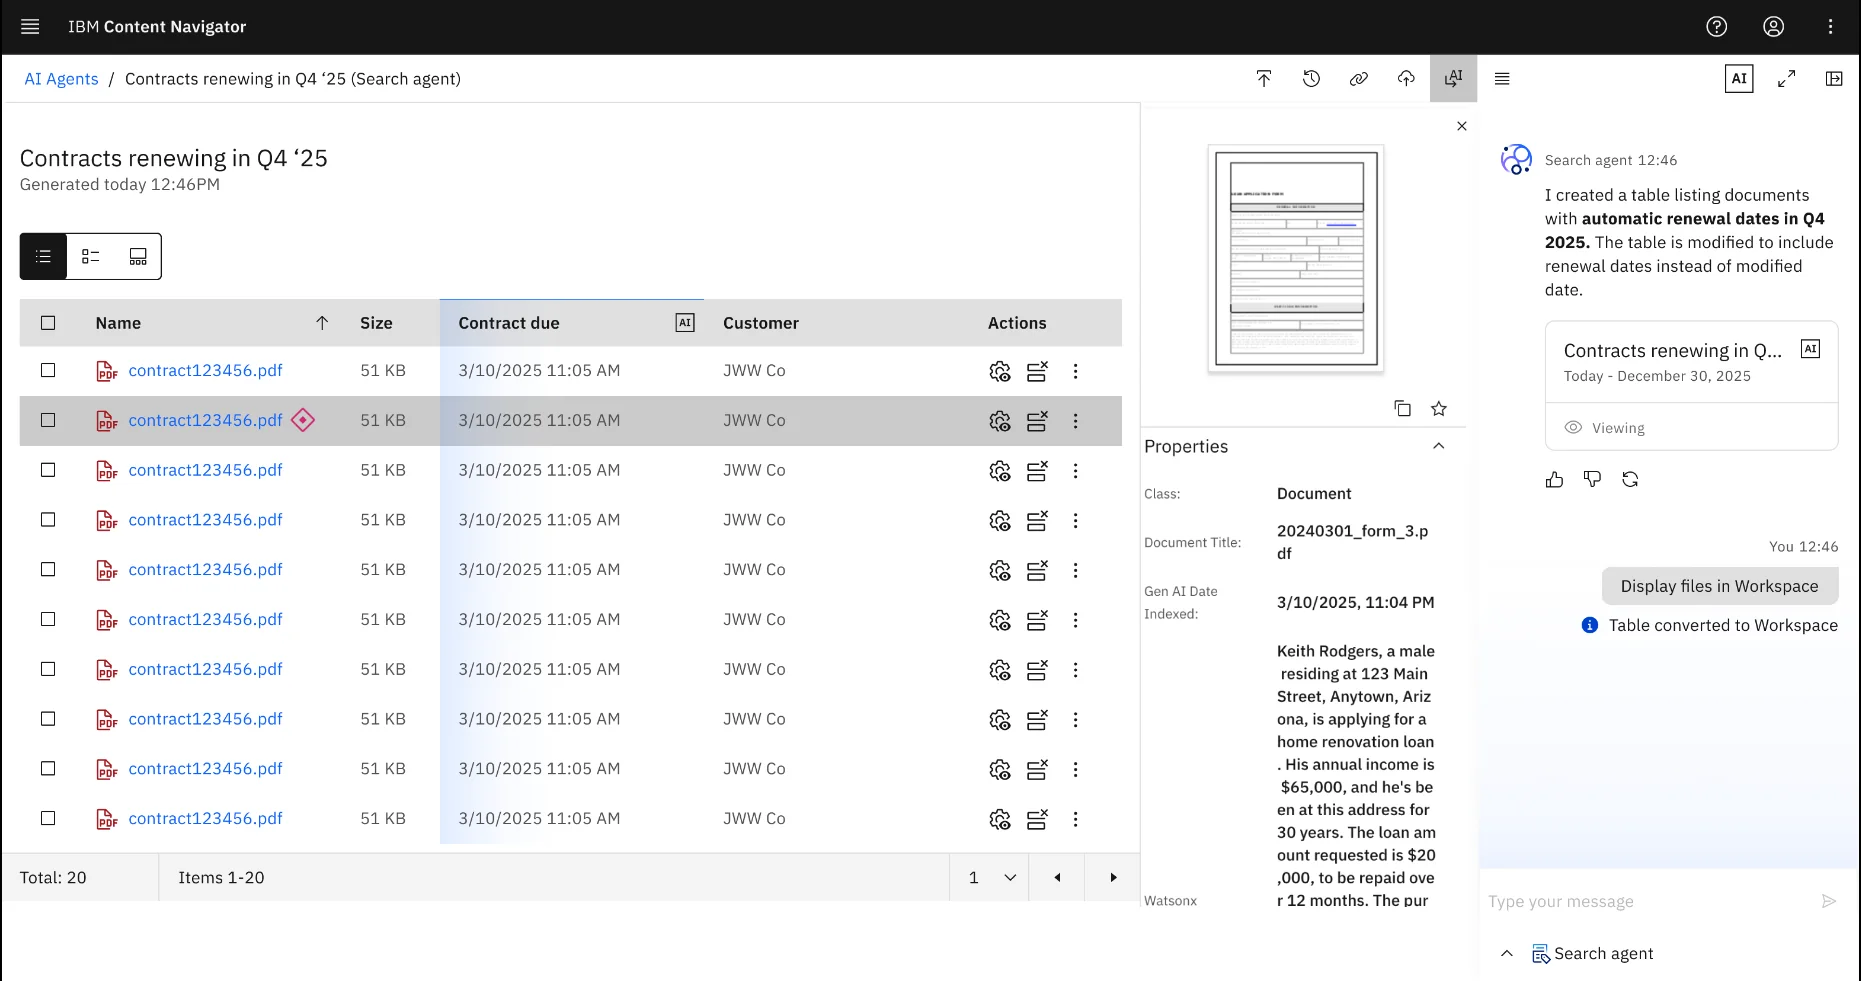Open the page number dropdown
The image size is (1861, 981).
point(990,877)
